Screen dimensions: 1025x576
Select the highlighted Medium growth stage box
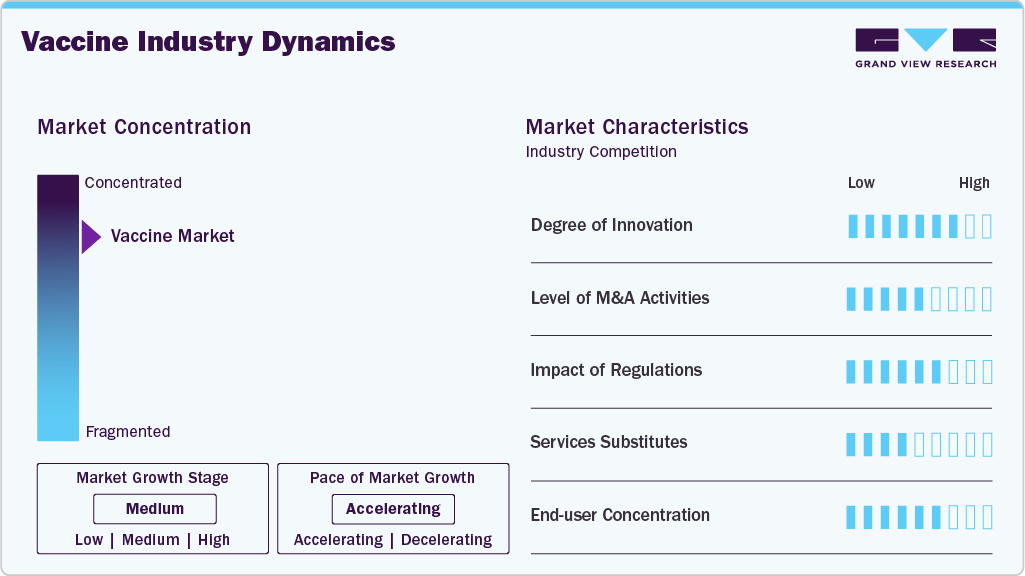155,509
